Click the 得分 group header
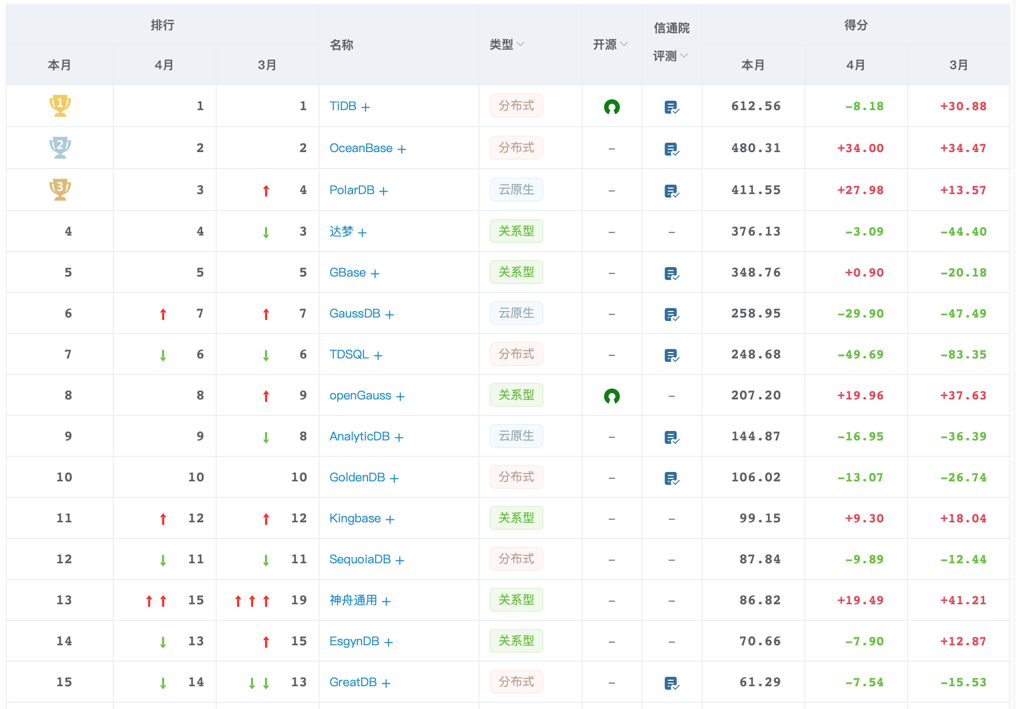Viewport: 1018px width, 709px height. (x=856, y=25)
